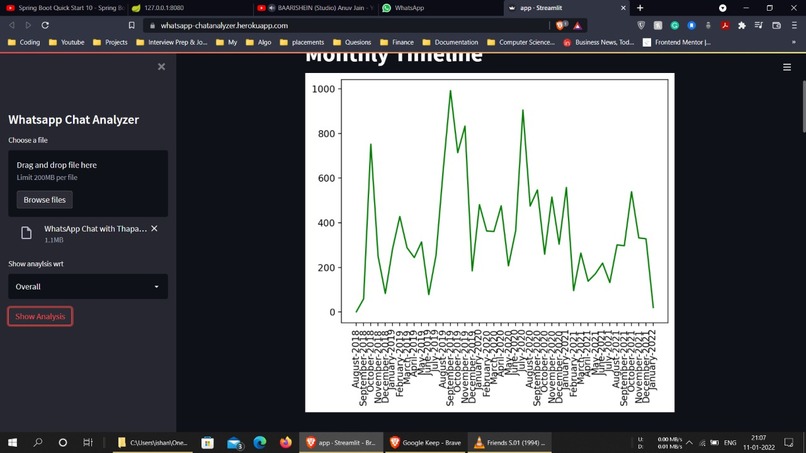Open the Coding bookmarks folder
The image size is (806, 453).
pos(24,42)
